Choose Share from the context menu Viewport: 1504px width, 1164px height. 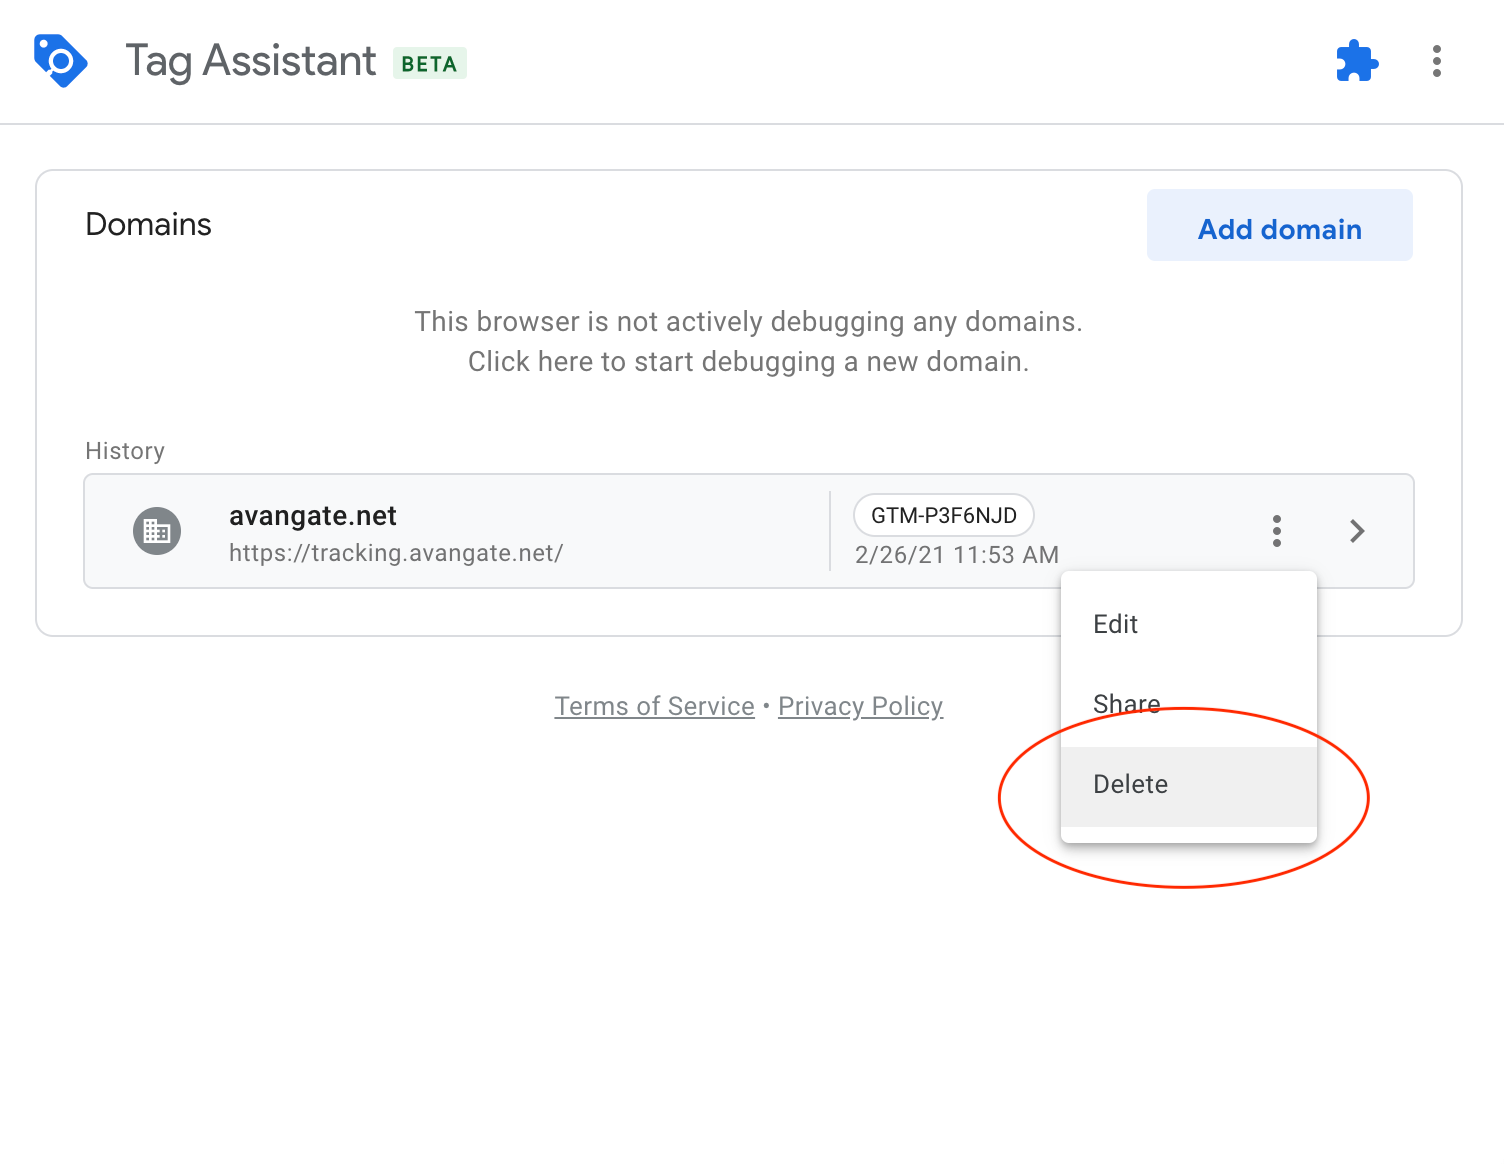click(x=1188, y=704)
